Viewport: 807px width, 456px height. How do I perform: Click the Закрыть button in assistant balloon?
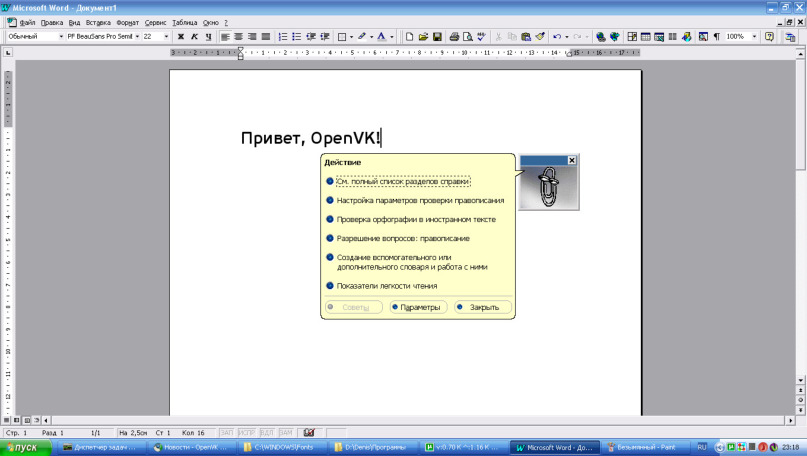tap(483, 307)
